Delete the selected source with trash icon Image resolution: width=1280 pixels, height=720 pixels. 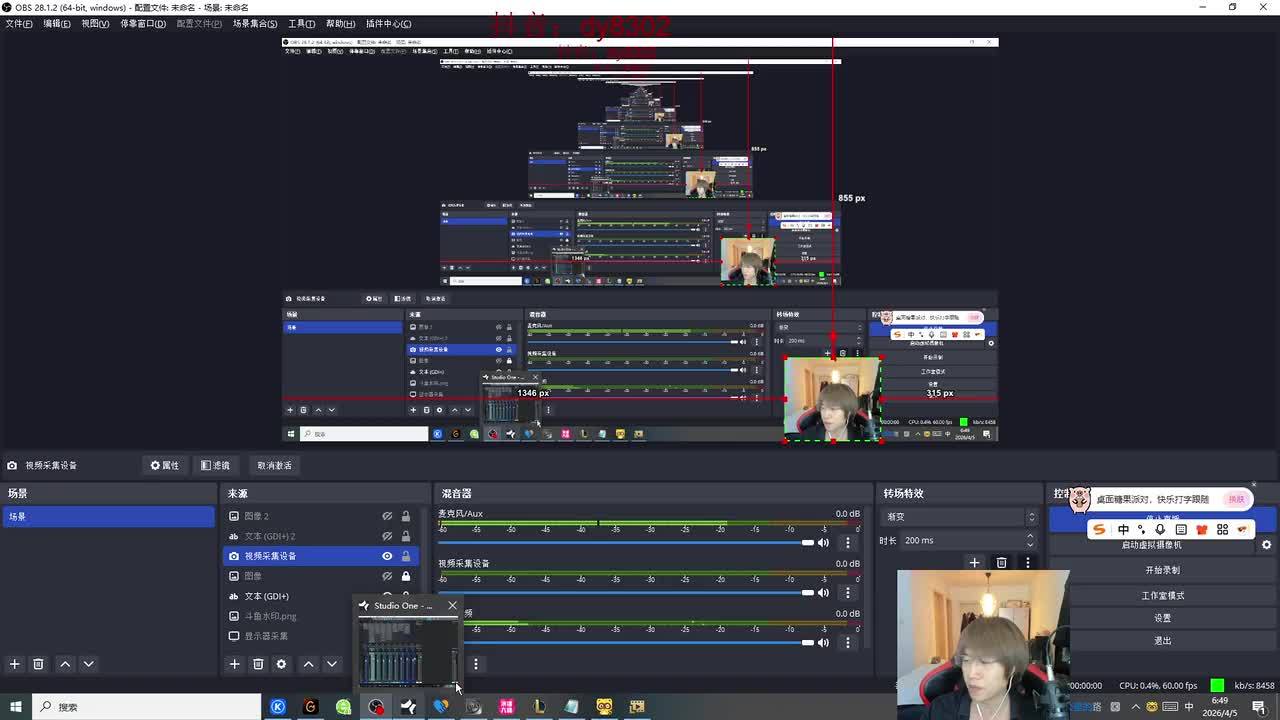(x=258, y=664)
